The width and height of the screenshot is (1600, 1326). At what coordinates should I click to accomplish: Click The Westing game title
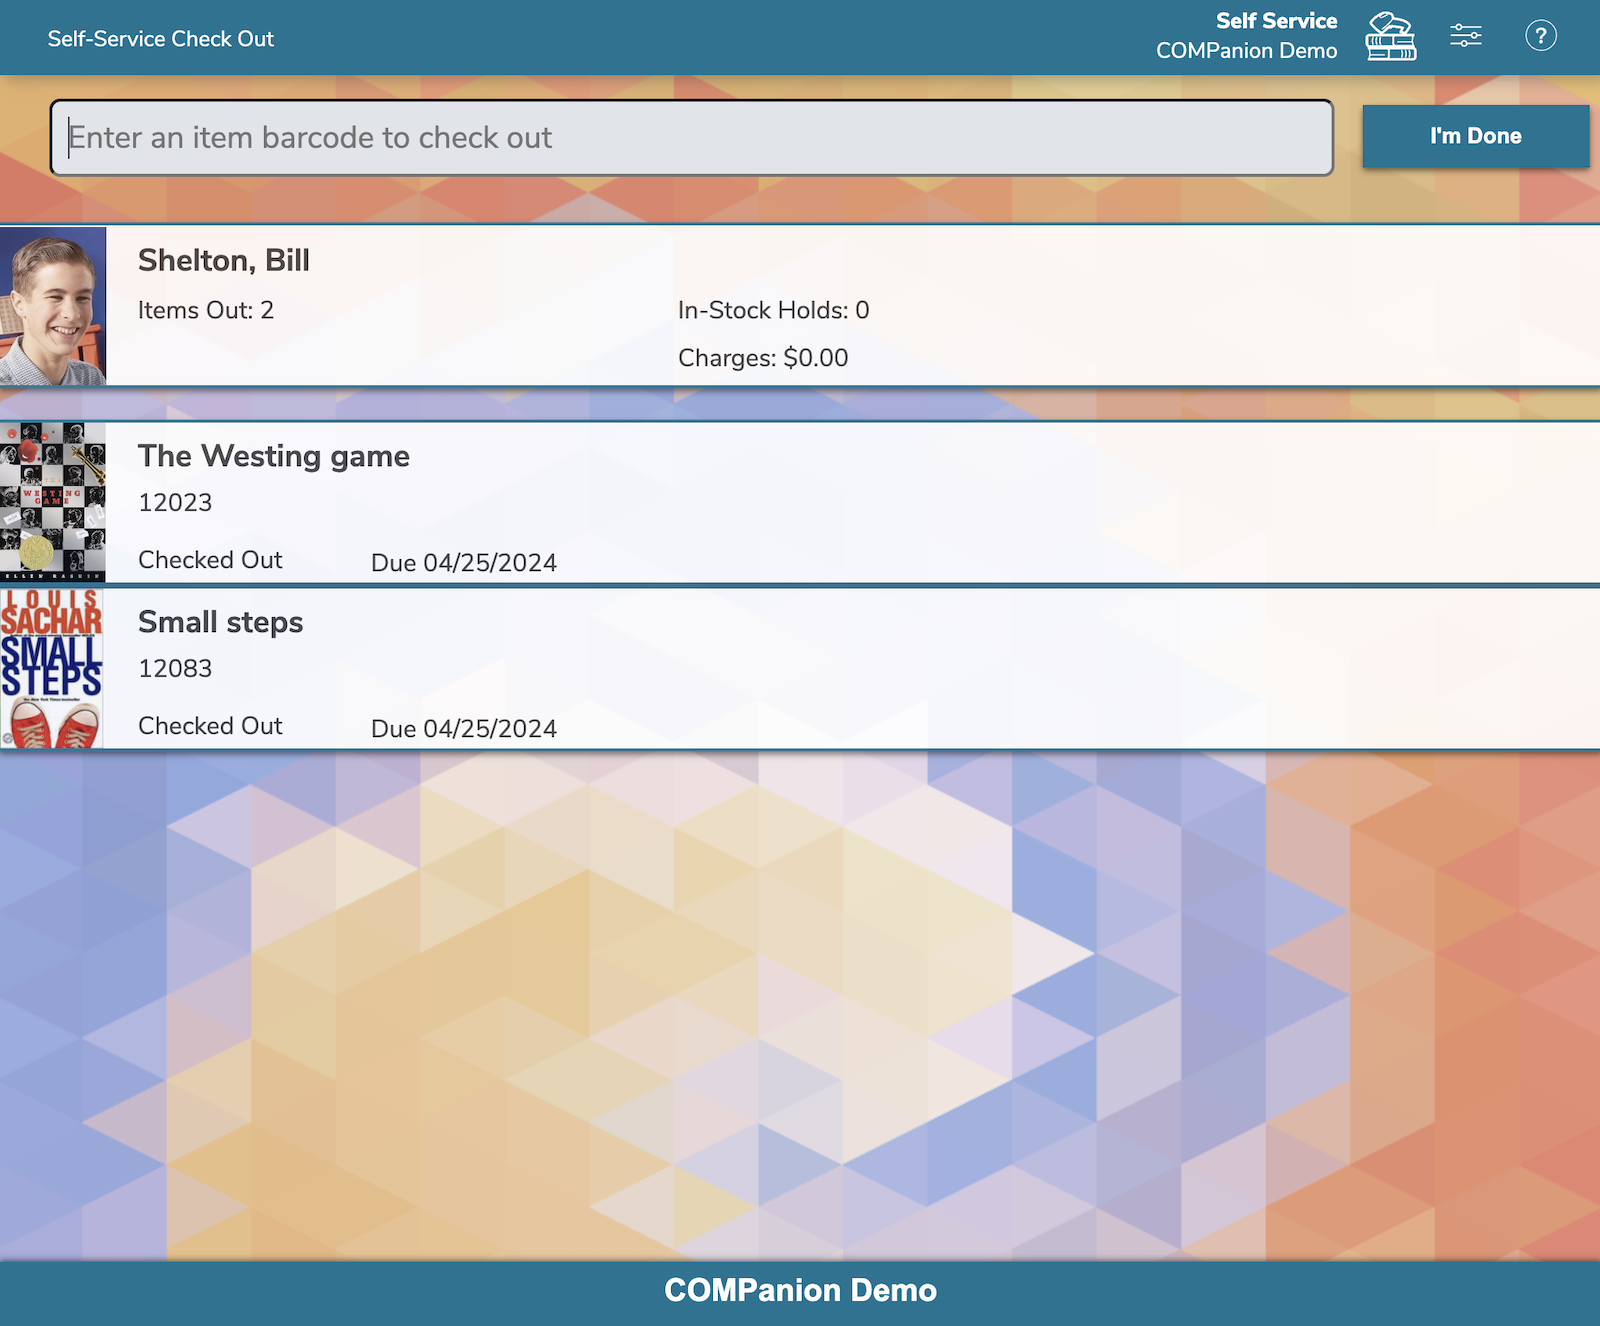(274, 456)
